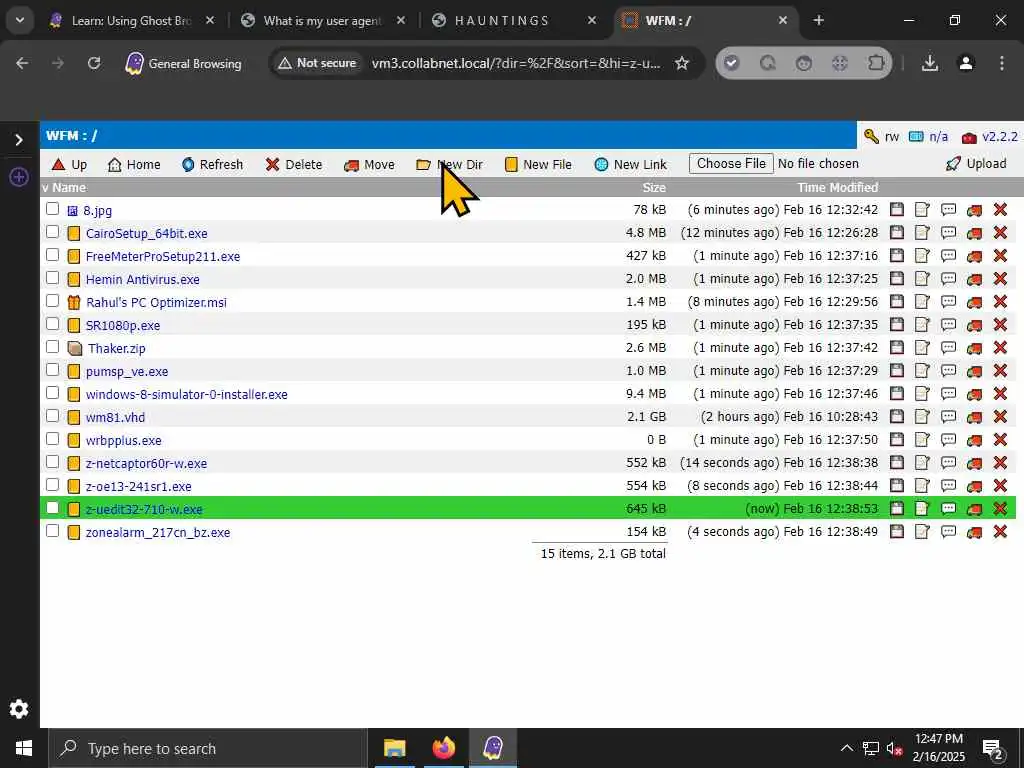The width and height of the screenshot is (1024, 768).
Task: Click the Windows taskbar search box
Action: pyautogui.click(x=208, y=748)
